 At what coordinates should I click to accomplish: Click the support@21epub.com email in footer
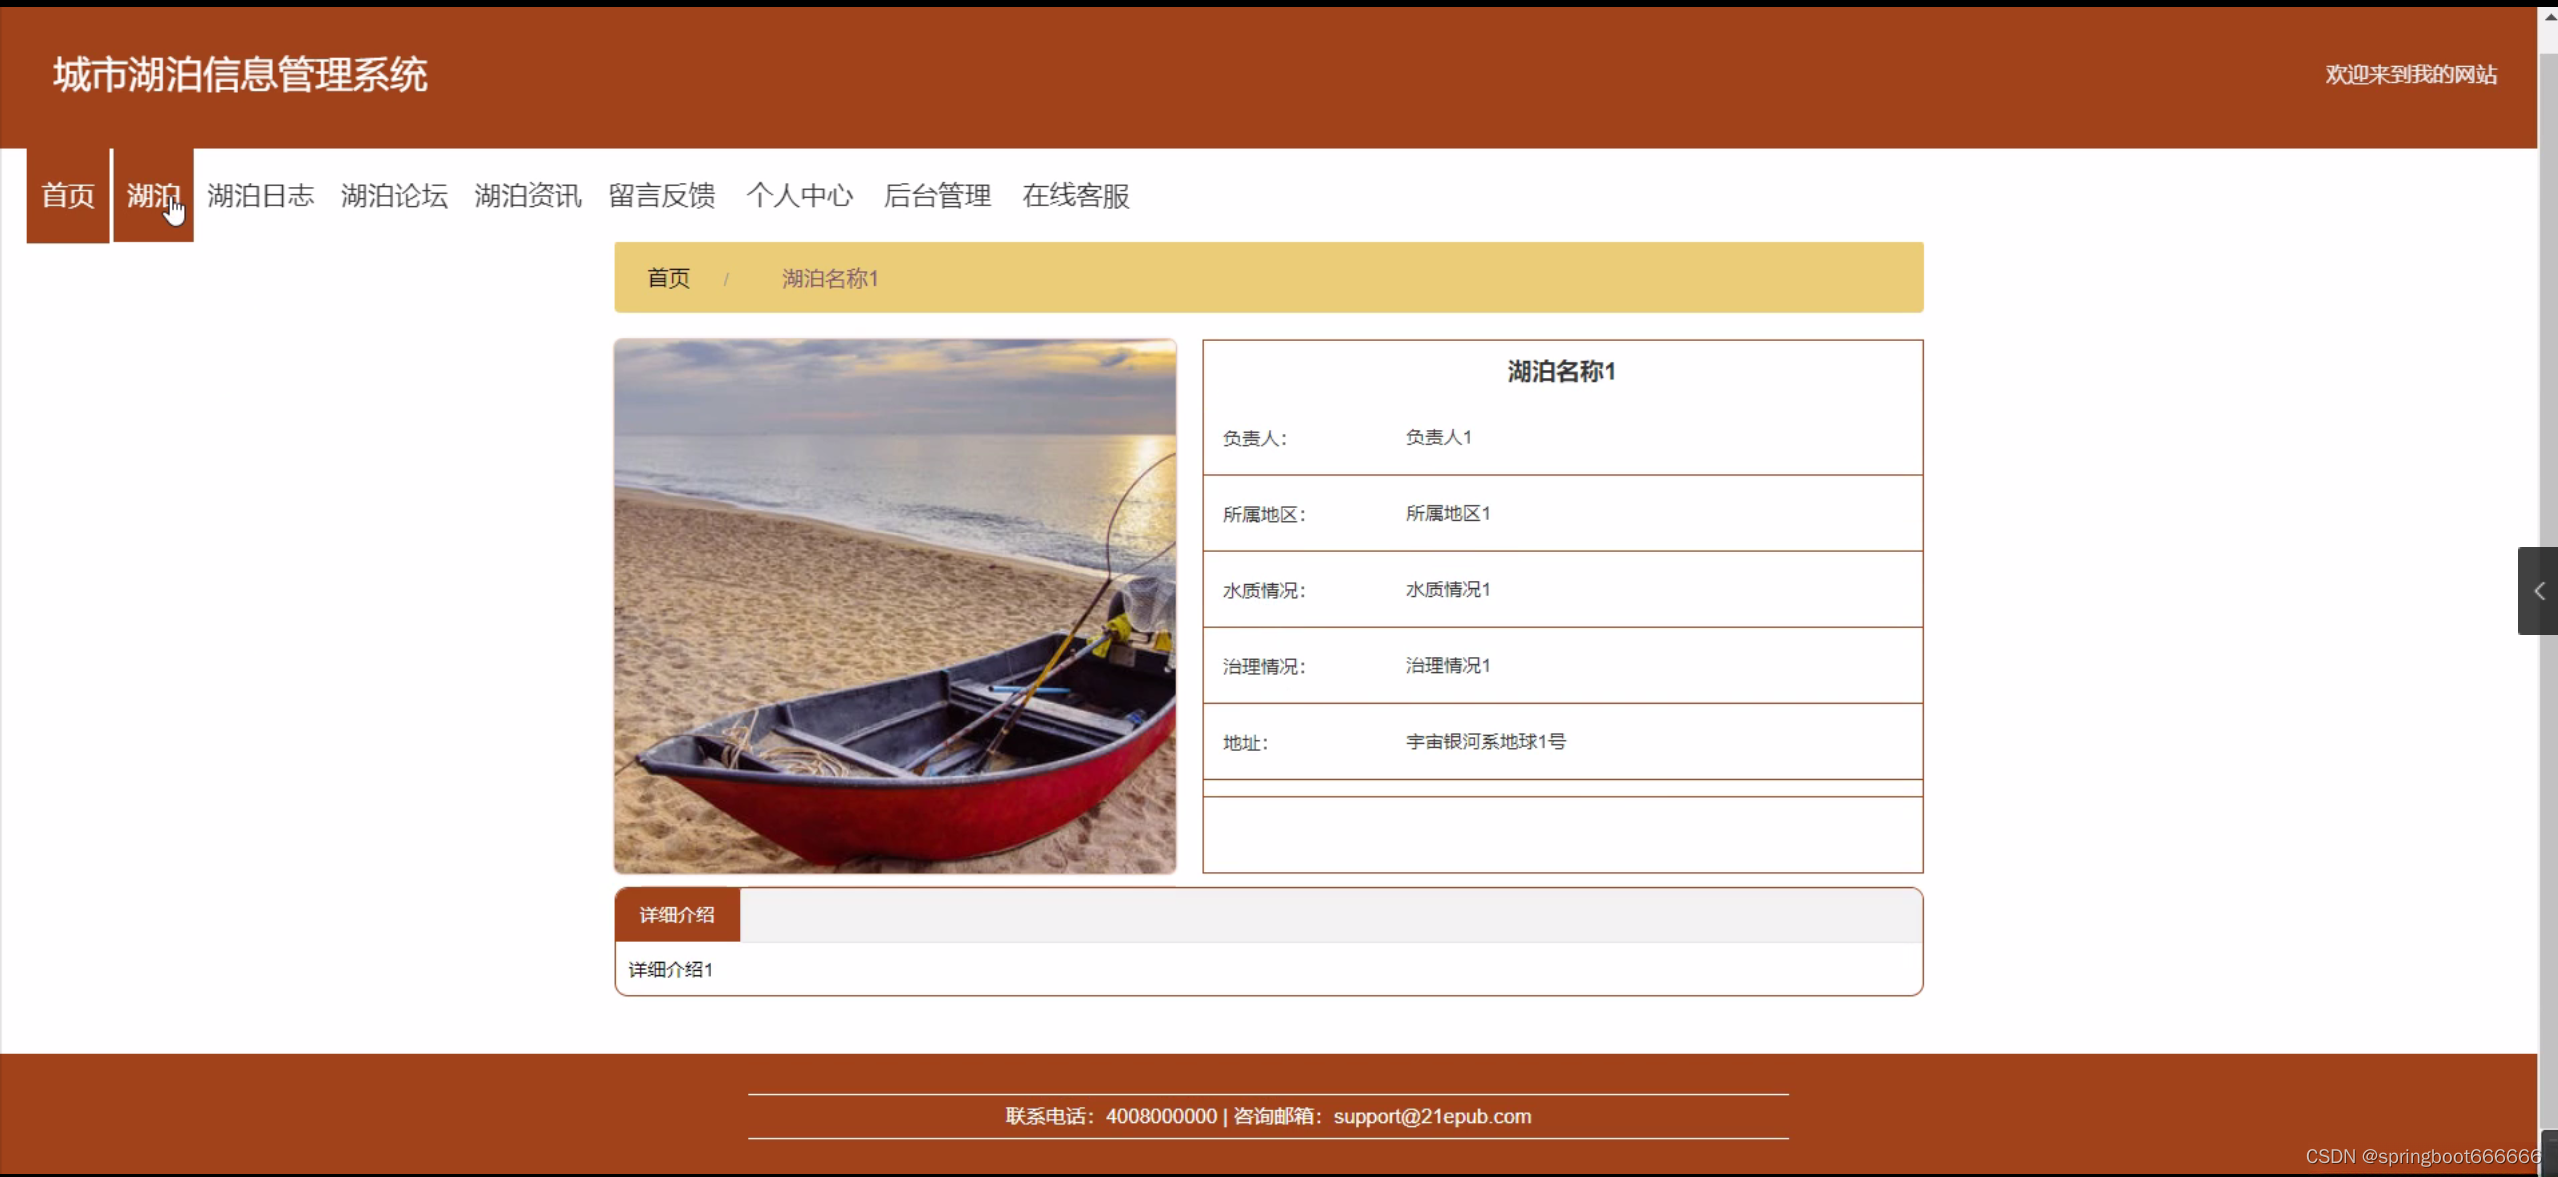click(x=1431, y=1116)
